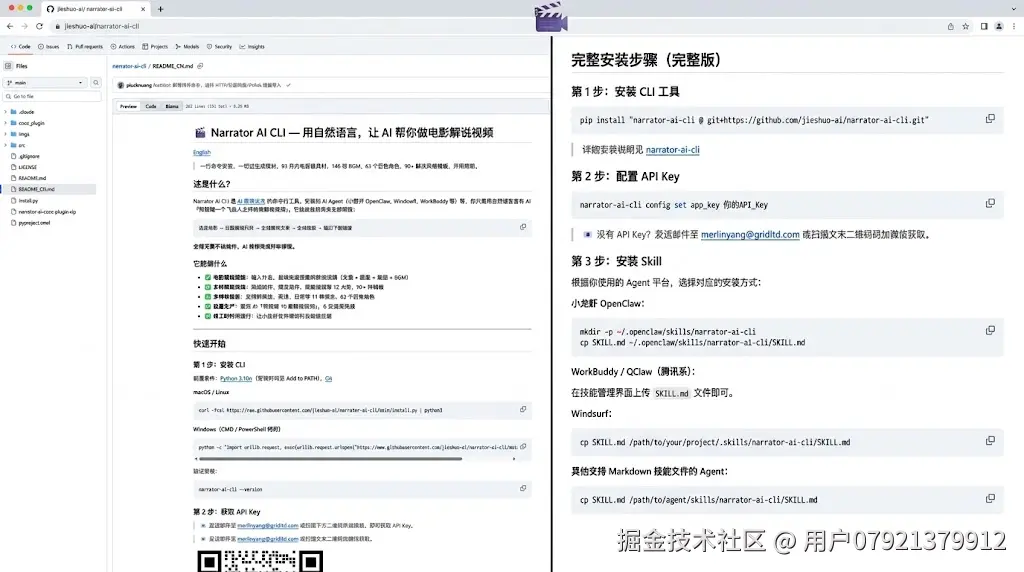Copy the config set app_key command
1024x572 pixels.
990,204
